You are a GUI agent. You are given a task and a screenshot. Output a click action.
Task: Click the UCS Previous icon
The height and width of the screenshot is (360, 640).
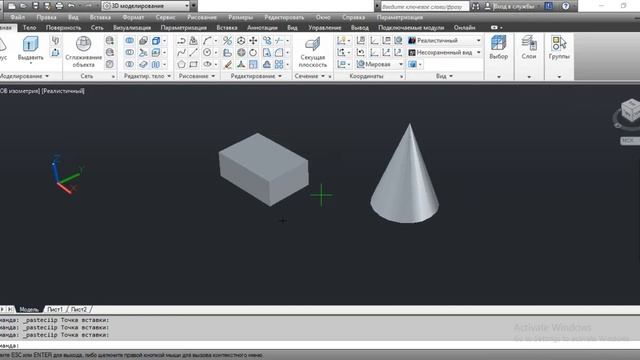(360, 52)
